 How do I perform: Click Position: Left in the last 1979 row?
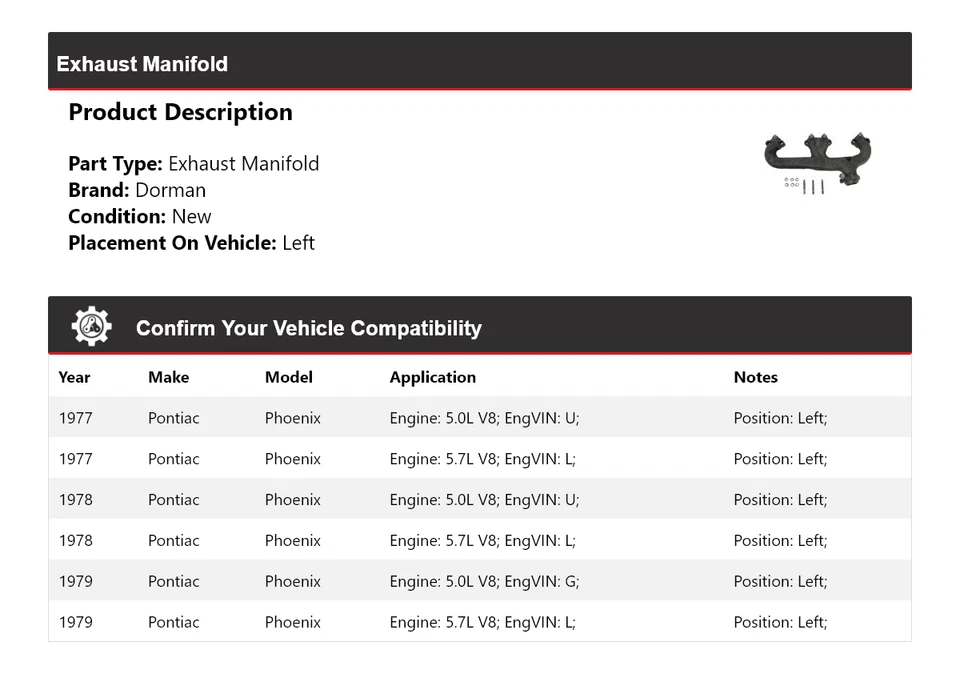pyautogui.click(x=780, y=622)
